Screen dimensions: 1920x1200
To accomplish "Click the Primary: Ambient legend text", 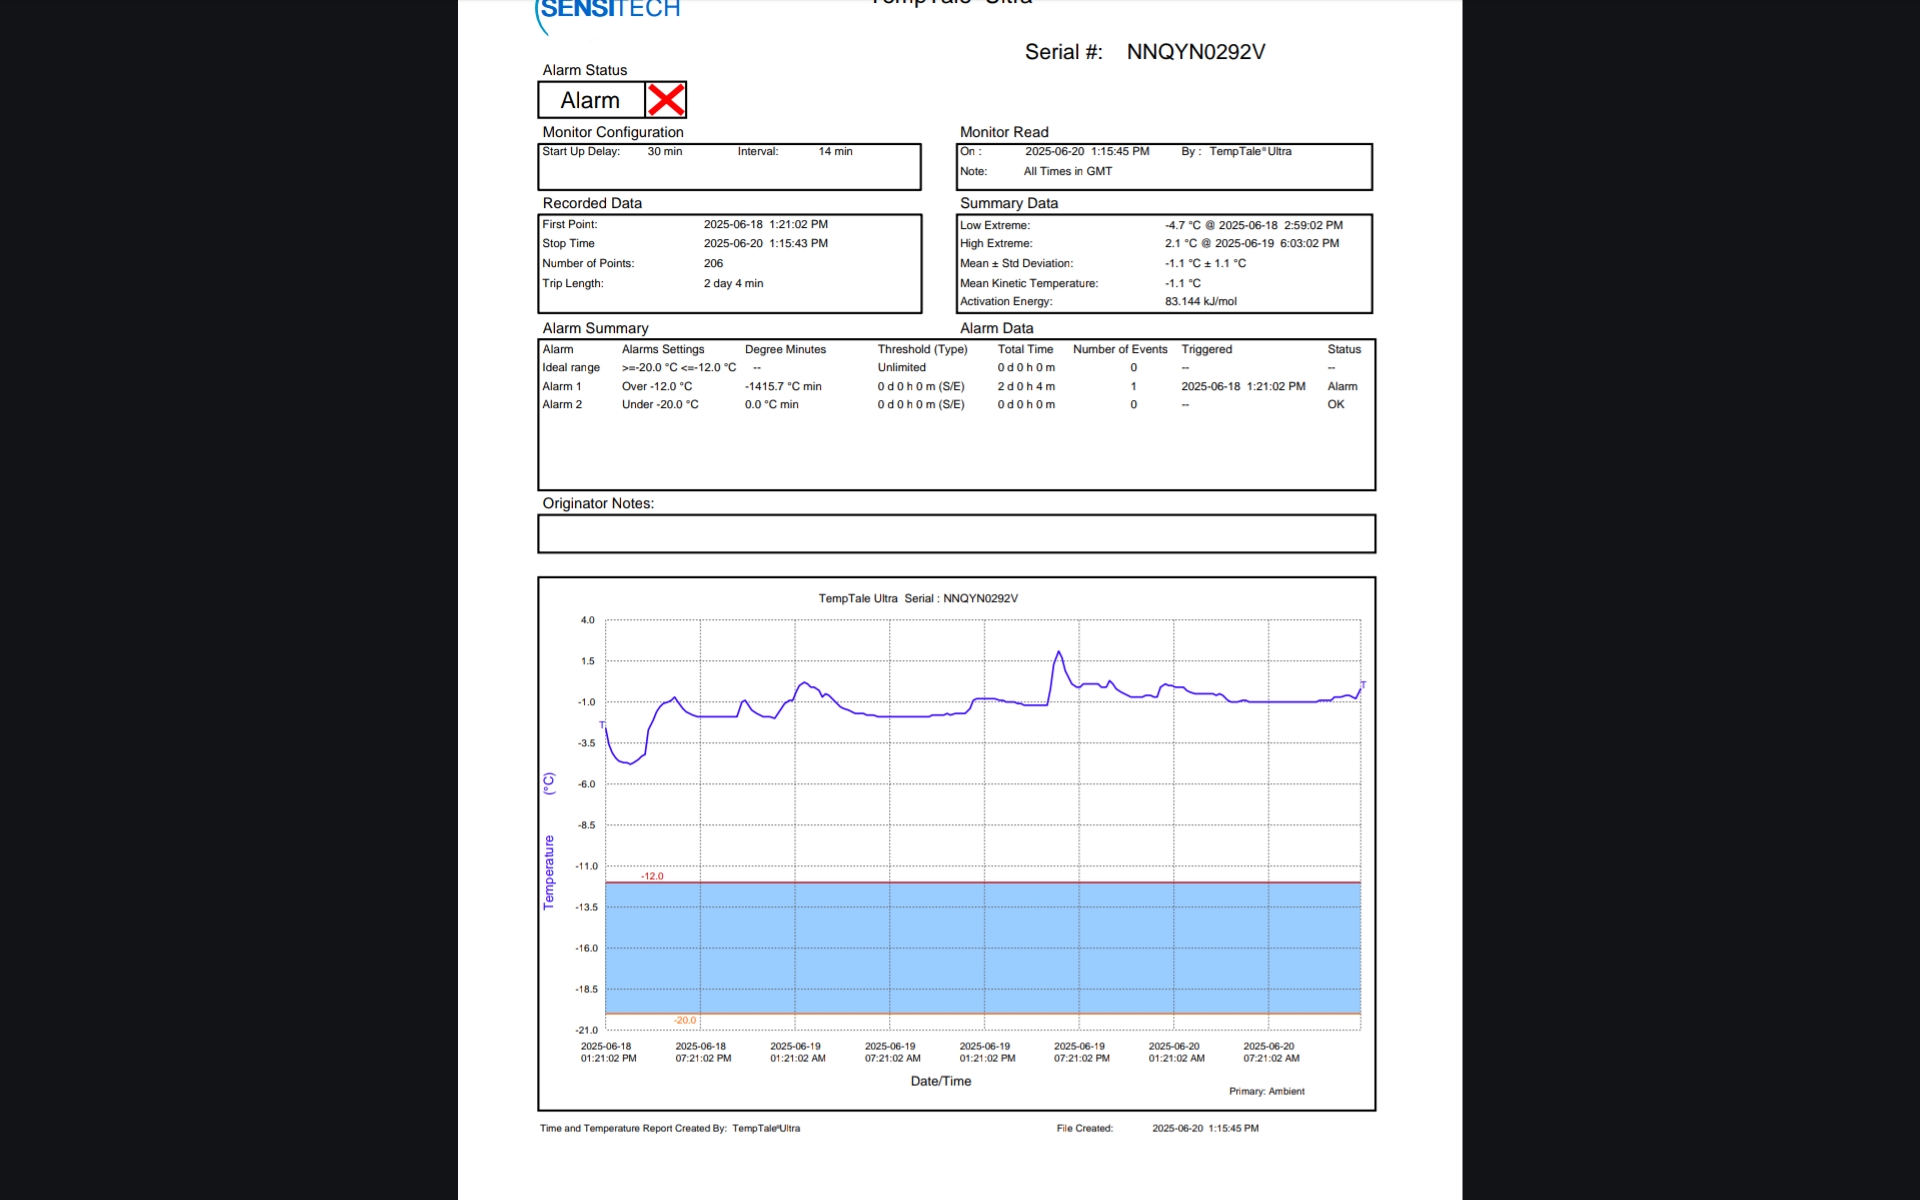I will [x=1267, y=1091].
